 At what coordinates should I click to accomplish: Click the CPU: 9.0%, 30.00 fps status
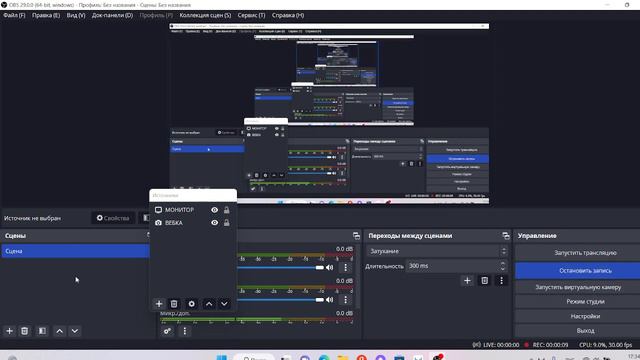coord(605,345)
